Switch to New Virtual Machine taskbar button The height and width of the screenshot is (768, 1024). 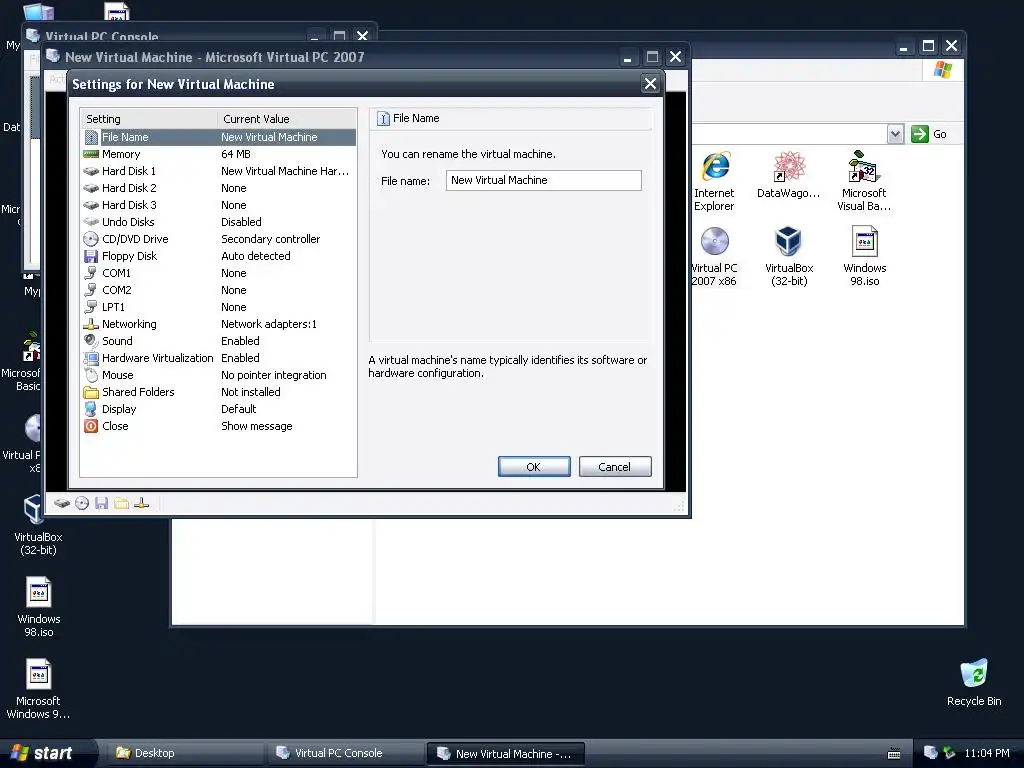505,754
